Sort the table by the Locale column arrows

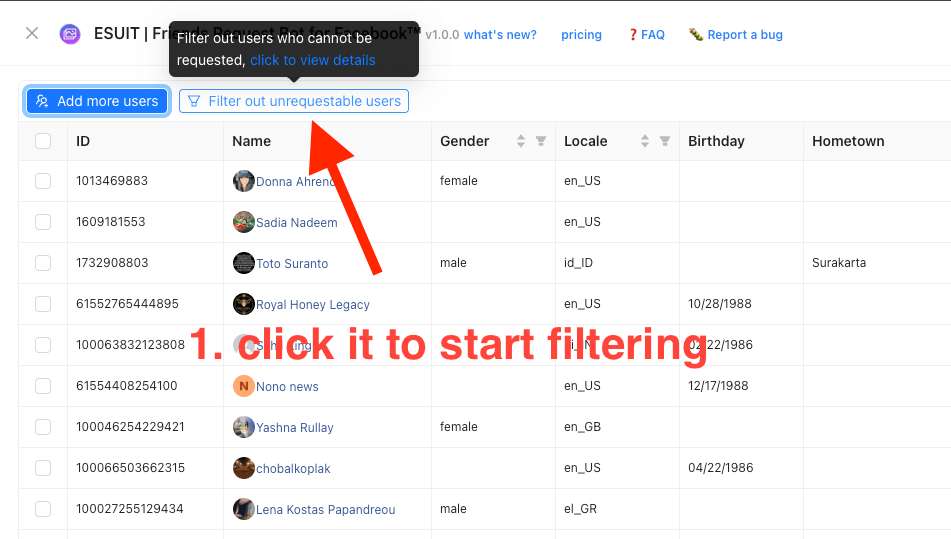(x=645, y=141)
